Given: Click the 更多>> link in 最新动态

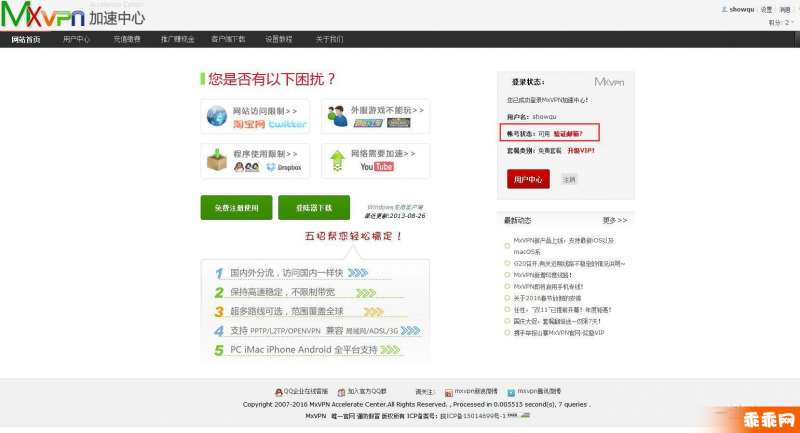Looking at the screenshot, I should (614, 220).
